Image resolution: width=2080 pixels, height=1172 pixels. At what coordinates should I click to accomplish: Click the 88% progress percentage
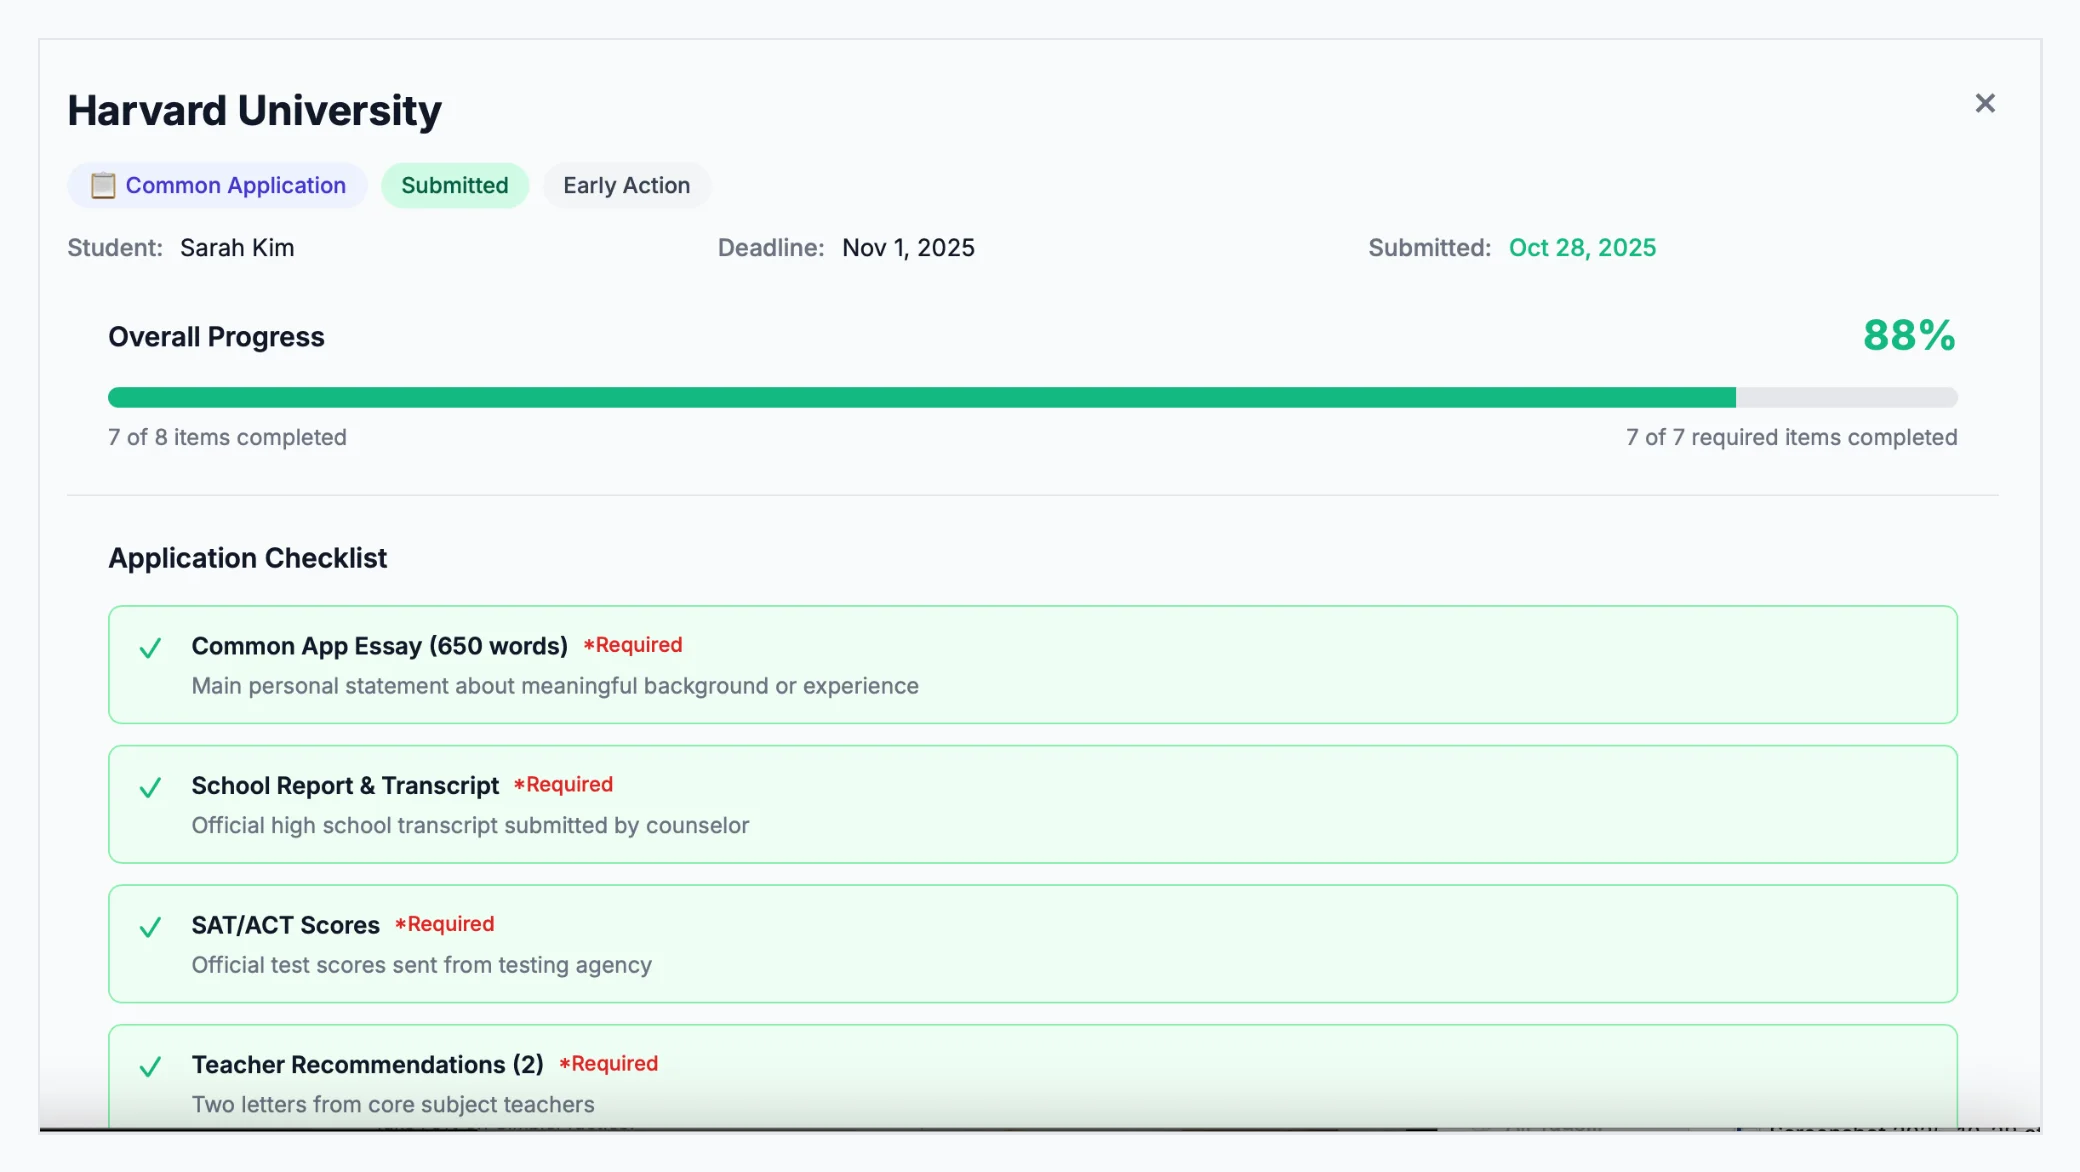[x=1908, y=336]
